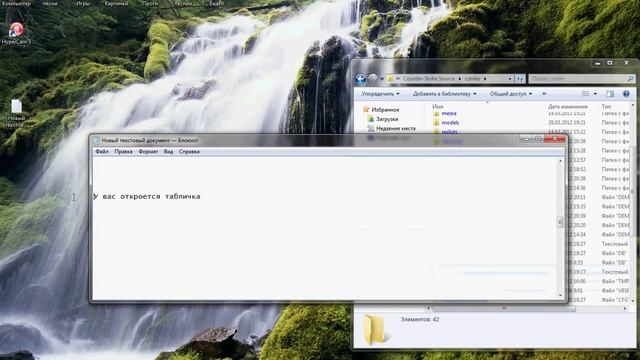Expand the arrow after cstrike breadcrumb
The height and width of the screenshot is (360, 640).
tap(485, 78)
